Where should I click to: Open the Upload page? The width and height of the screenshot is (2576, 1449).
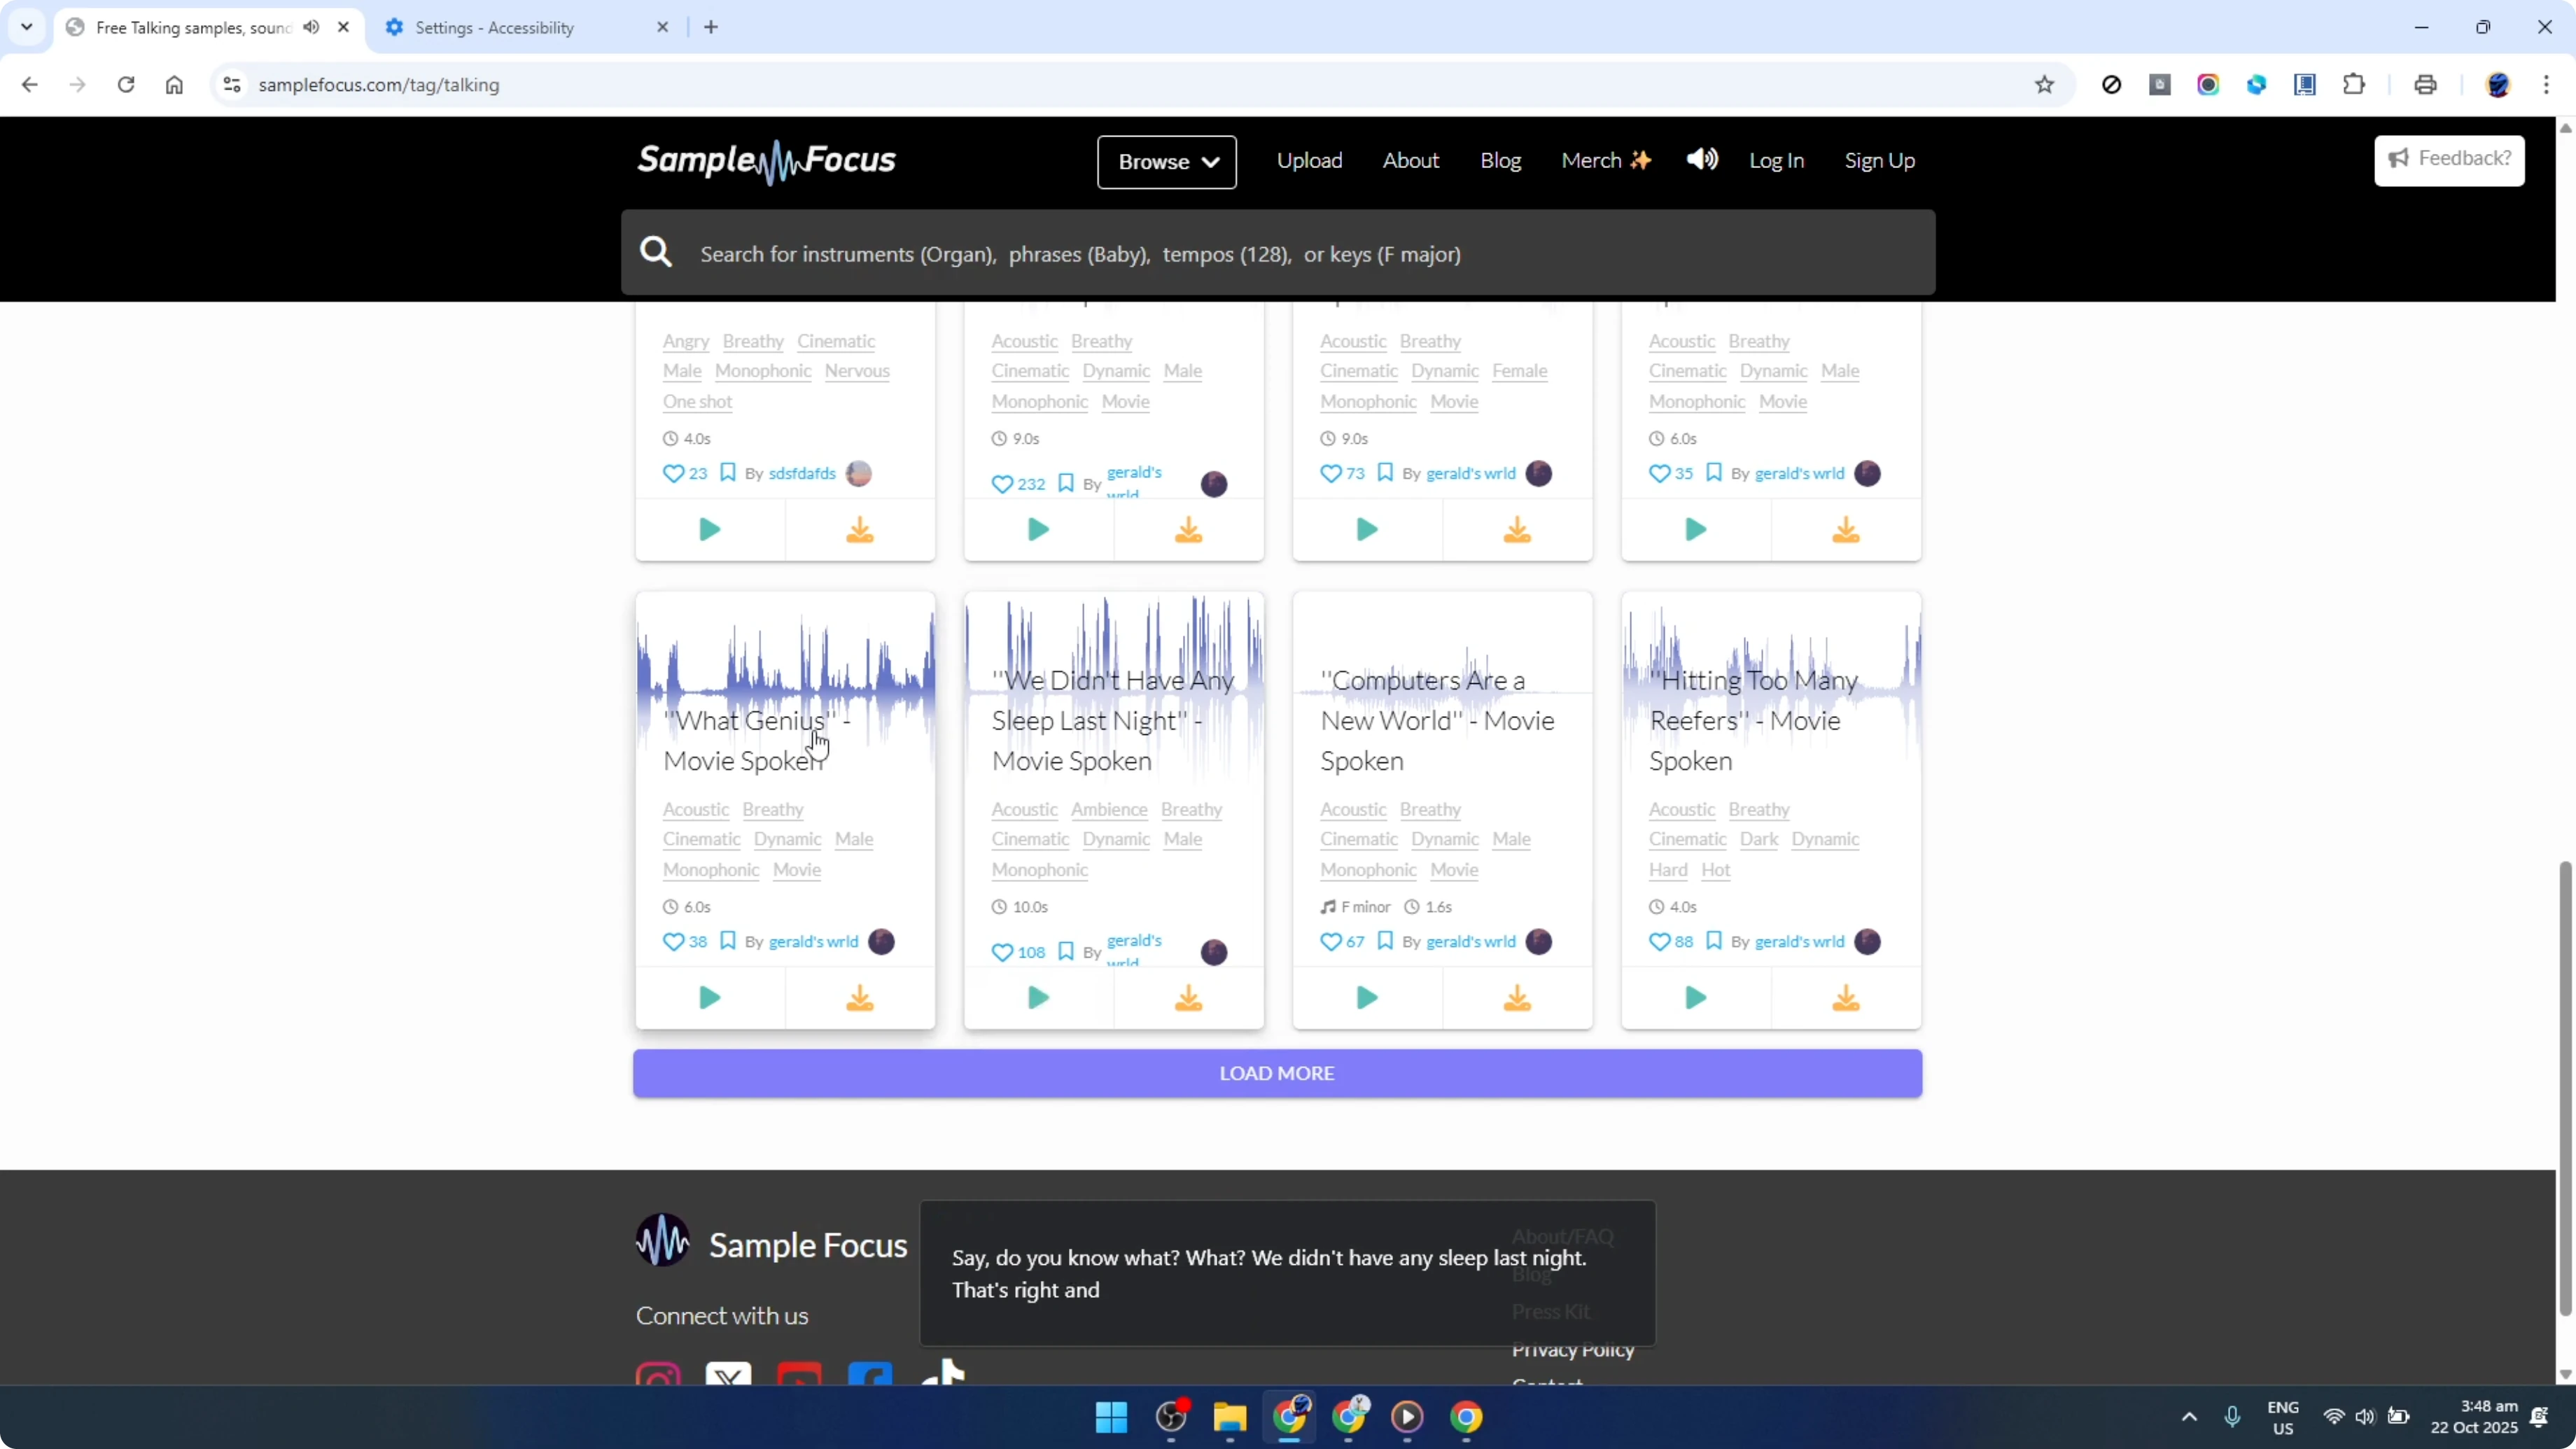[1309, 161]
